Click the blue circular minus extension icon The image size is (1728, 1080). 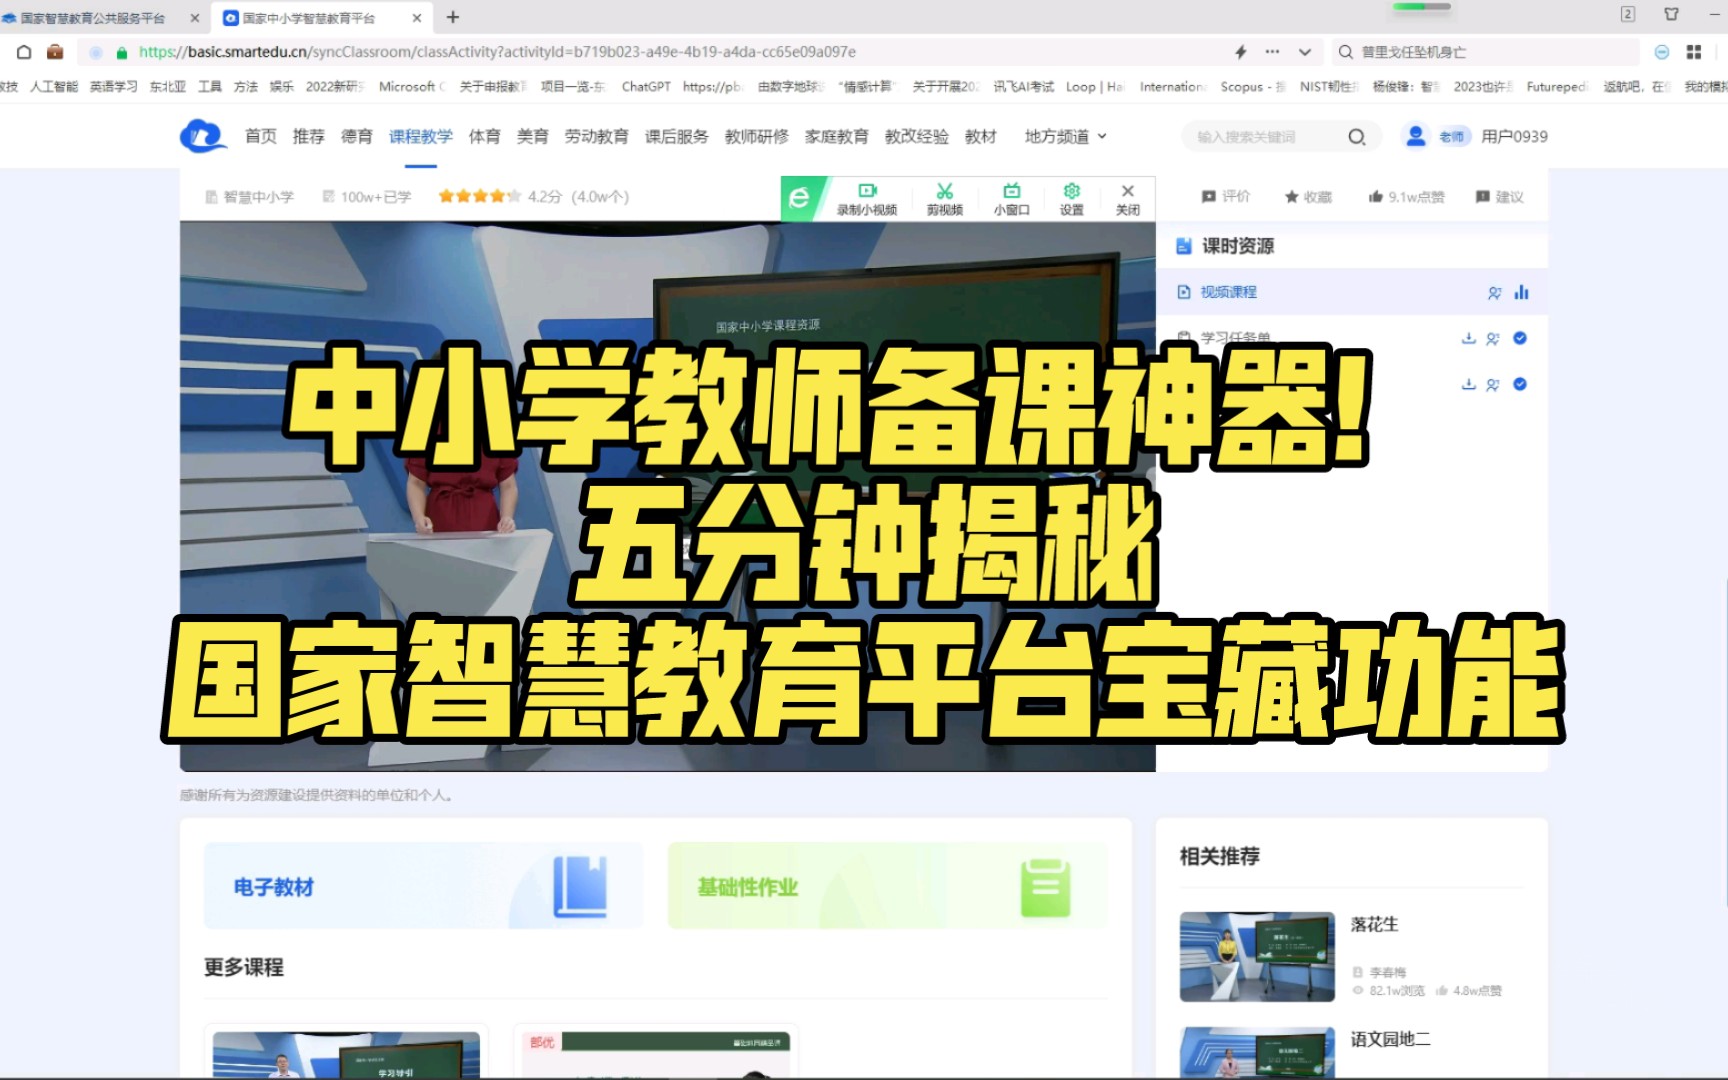(1662, 52)
